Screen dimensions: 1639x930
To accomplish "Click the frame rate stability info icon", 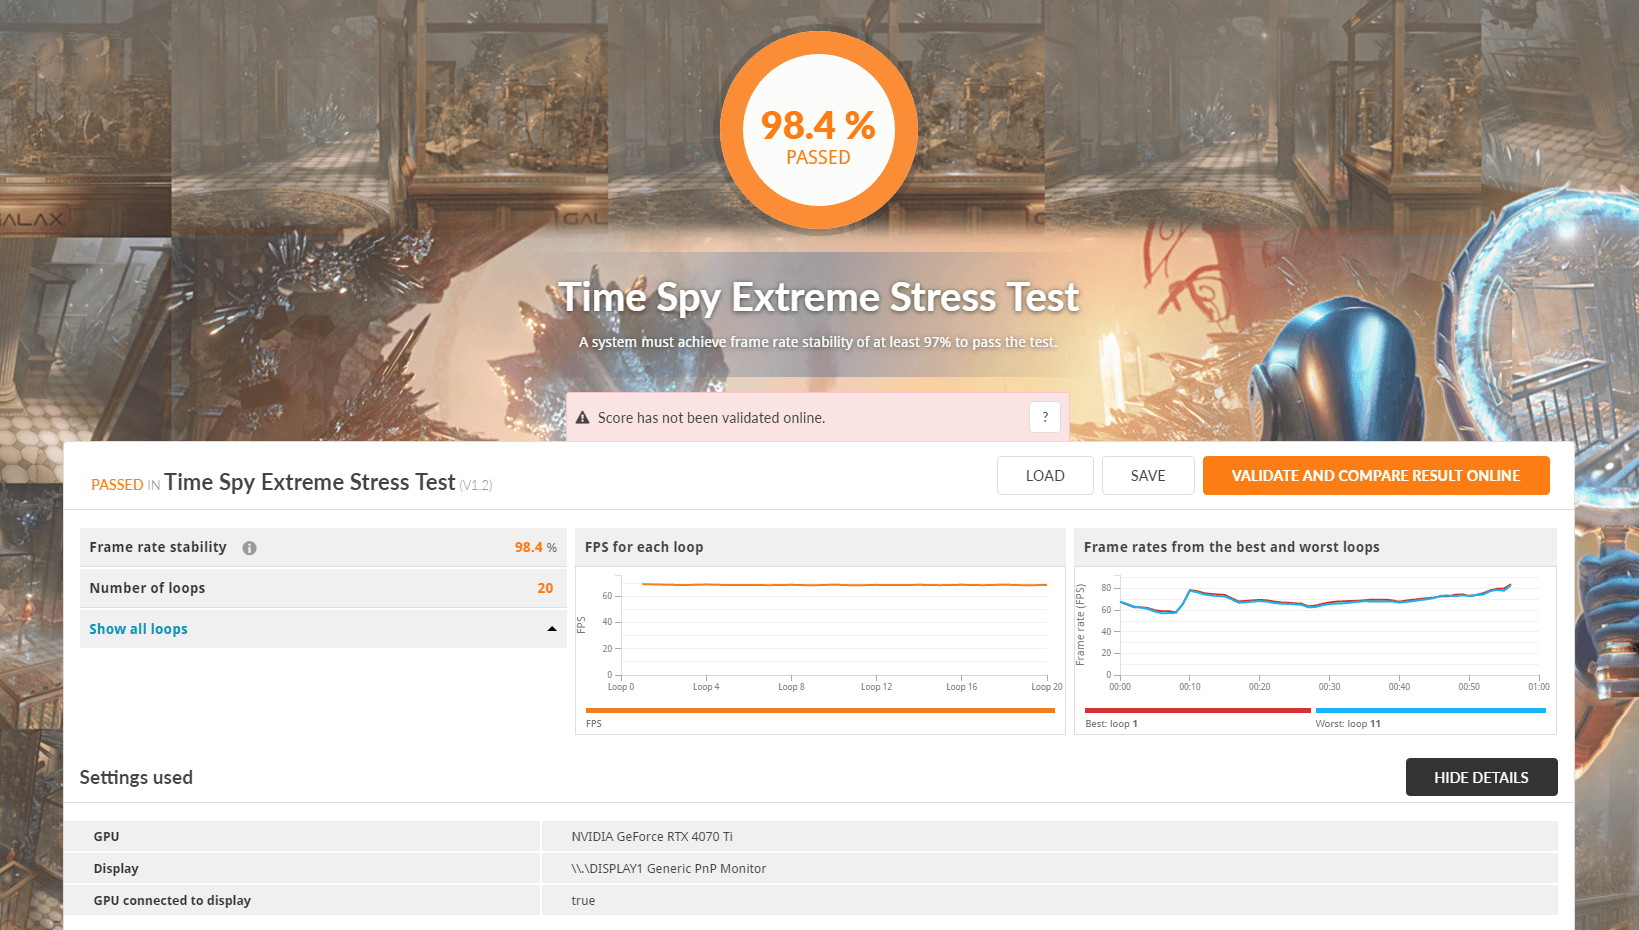I will pyautogui.click(x=249, y=548).
